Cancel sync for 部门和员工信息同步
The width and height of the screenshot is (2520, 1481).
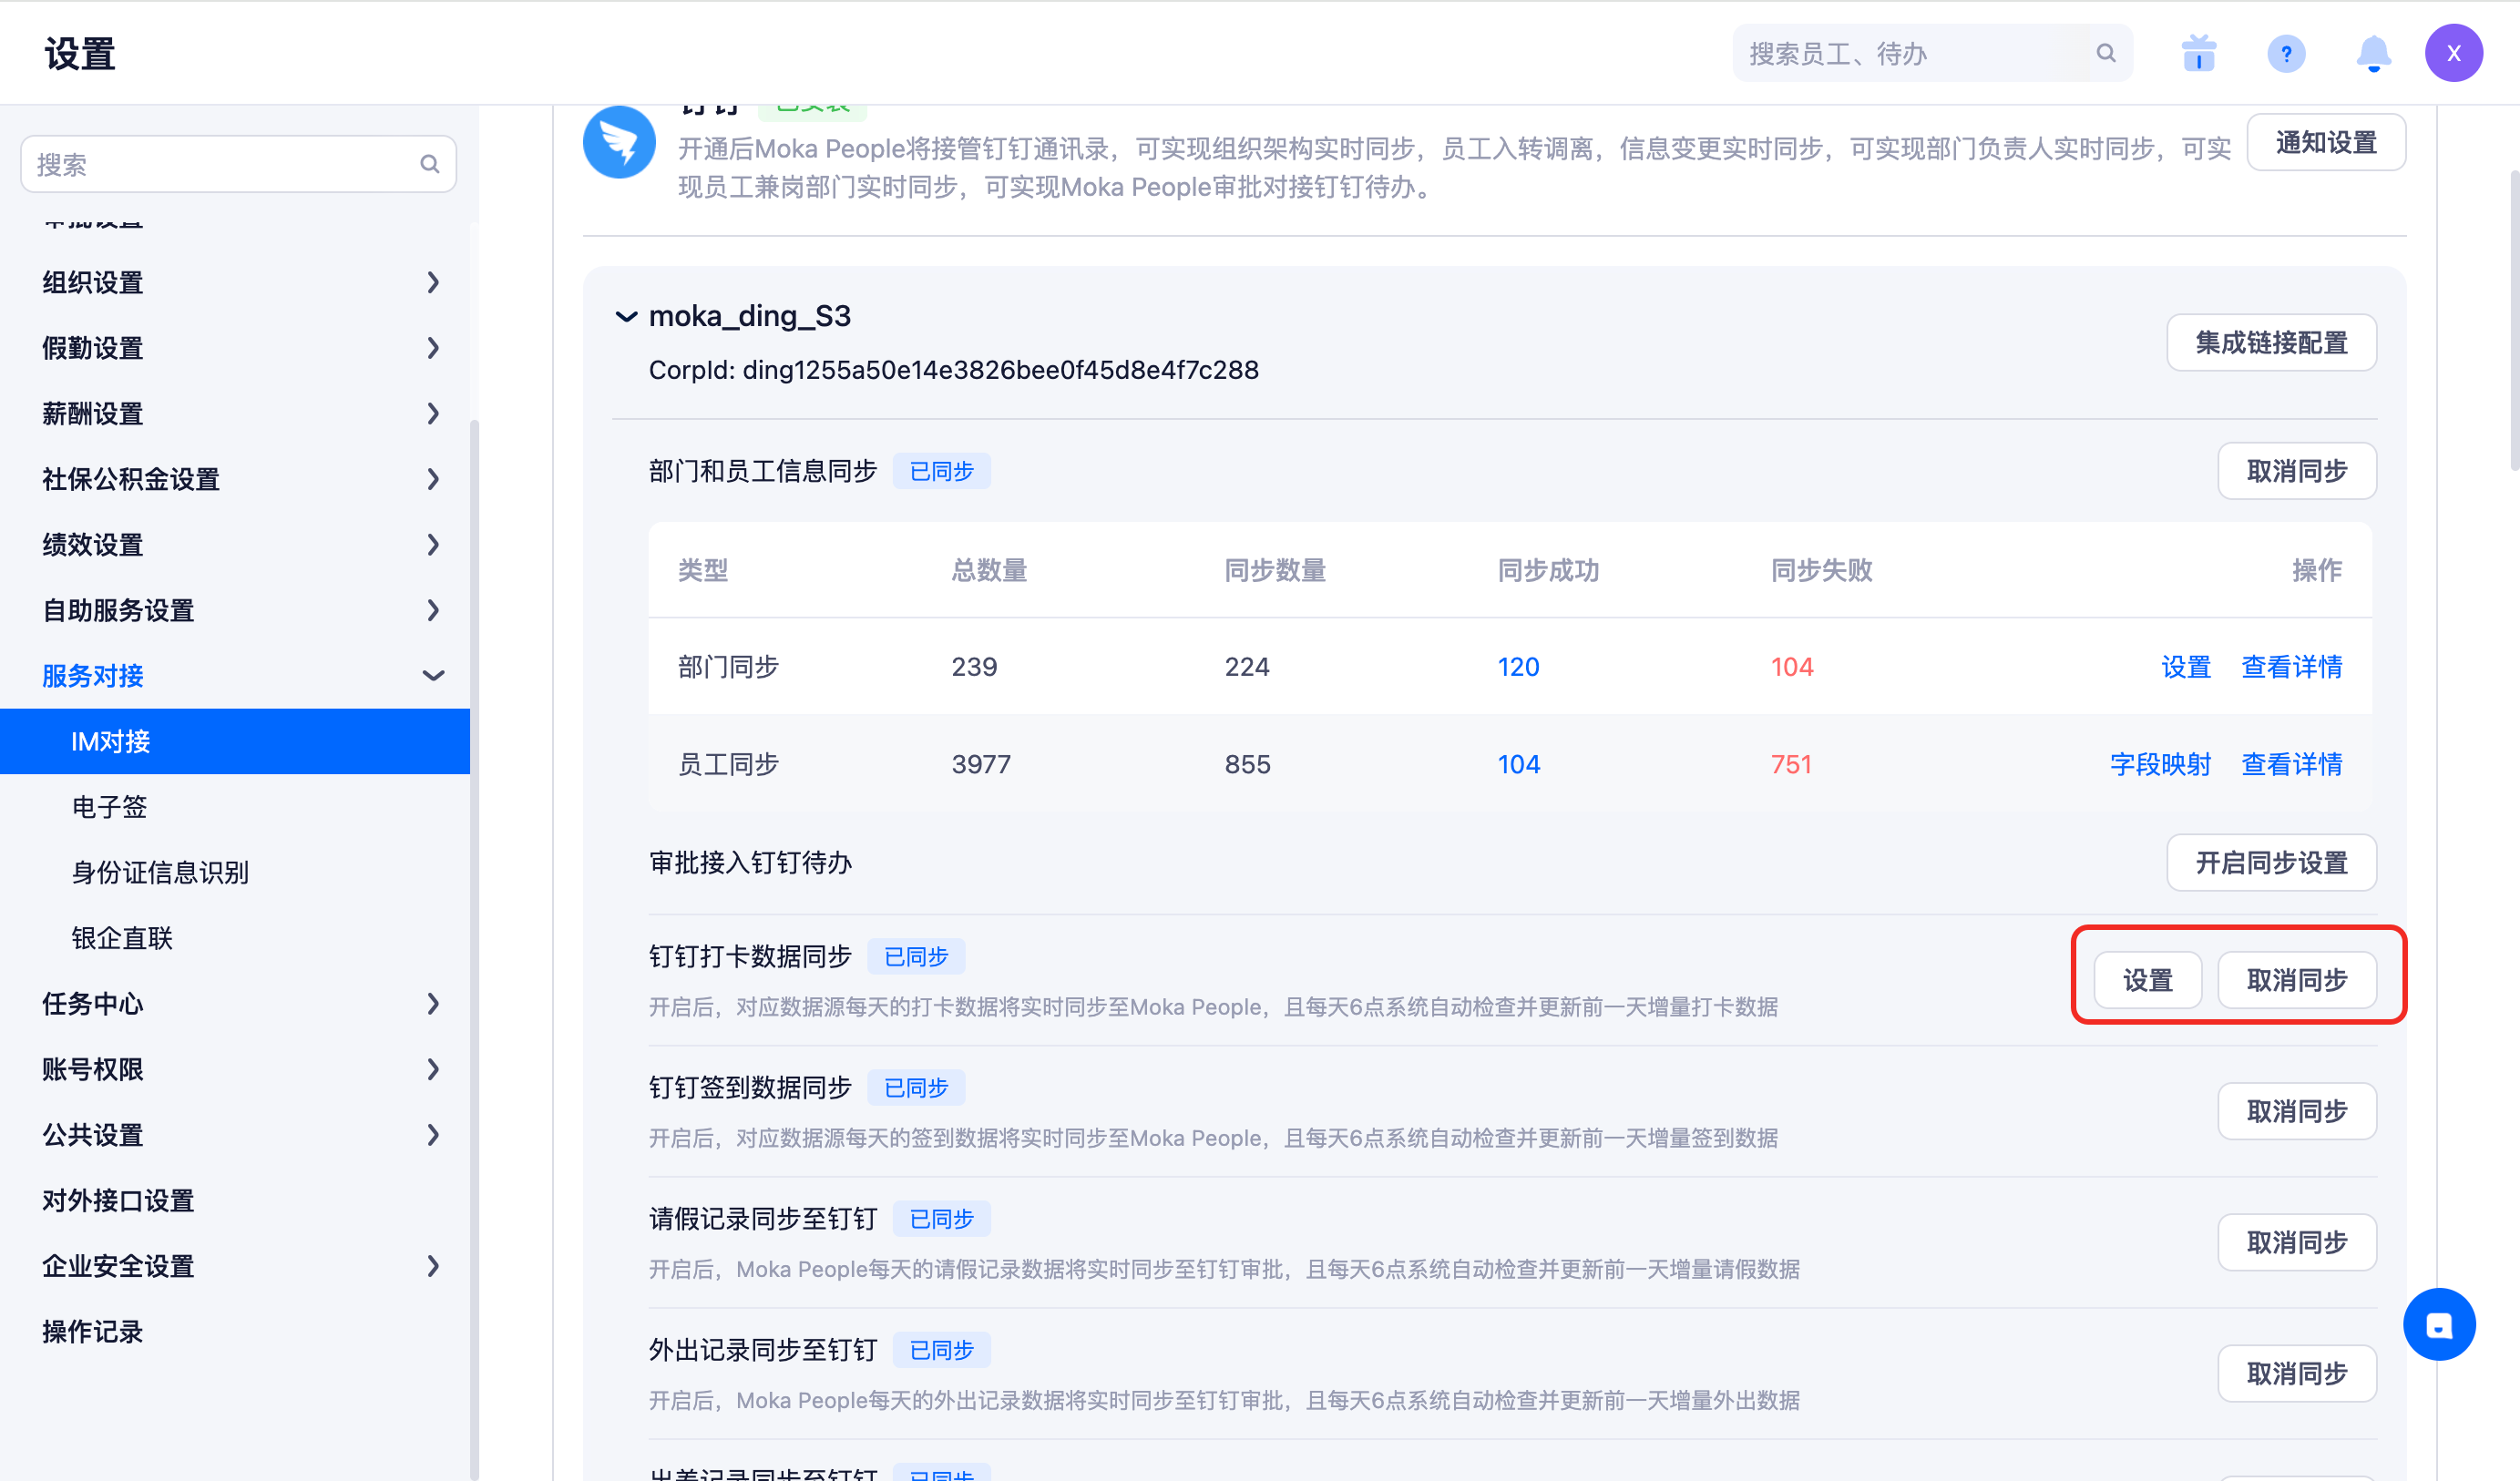2297,471
